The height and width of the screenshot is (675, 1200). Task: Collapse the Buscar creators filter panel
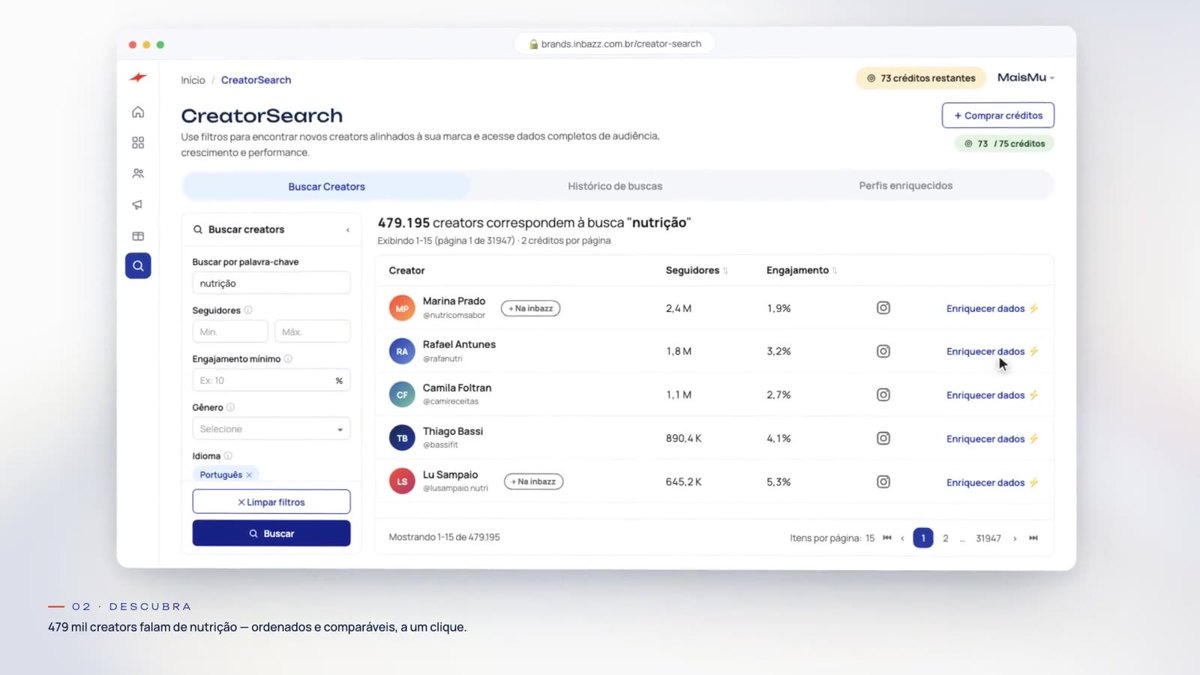coord(348,230)
